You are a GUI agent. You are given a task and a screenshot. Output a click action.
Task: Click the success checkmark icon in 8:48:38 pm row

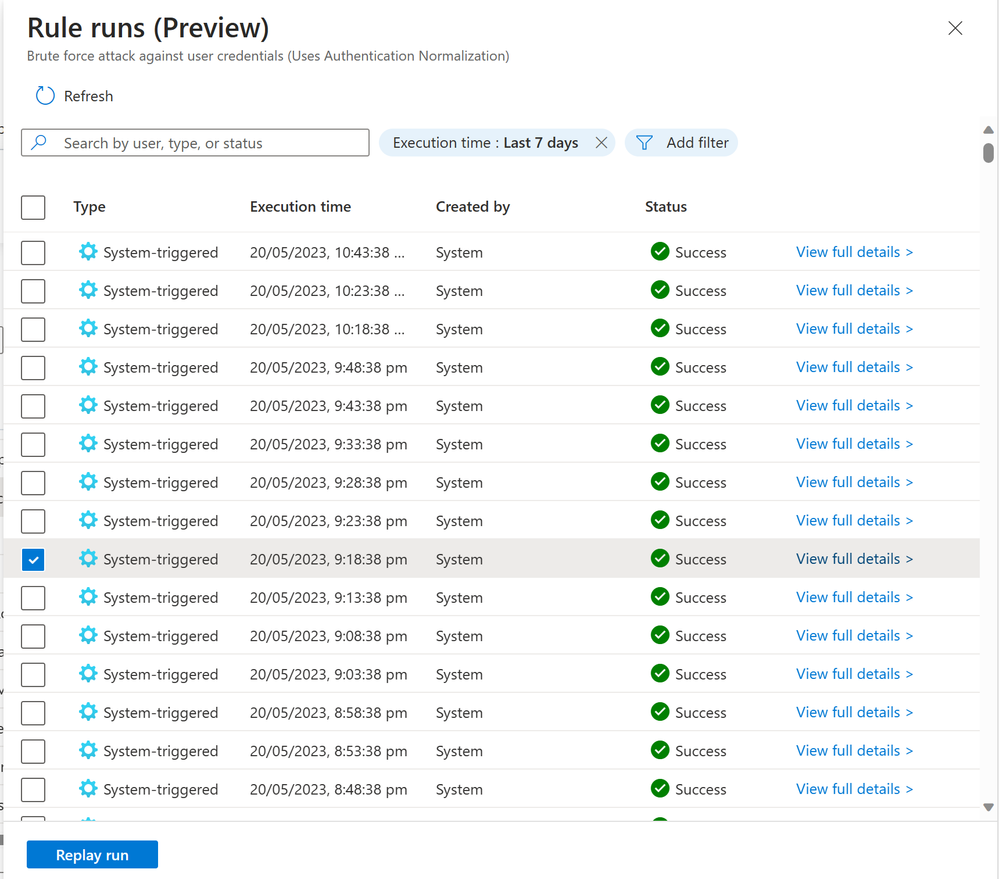tap(660, 789)
